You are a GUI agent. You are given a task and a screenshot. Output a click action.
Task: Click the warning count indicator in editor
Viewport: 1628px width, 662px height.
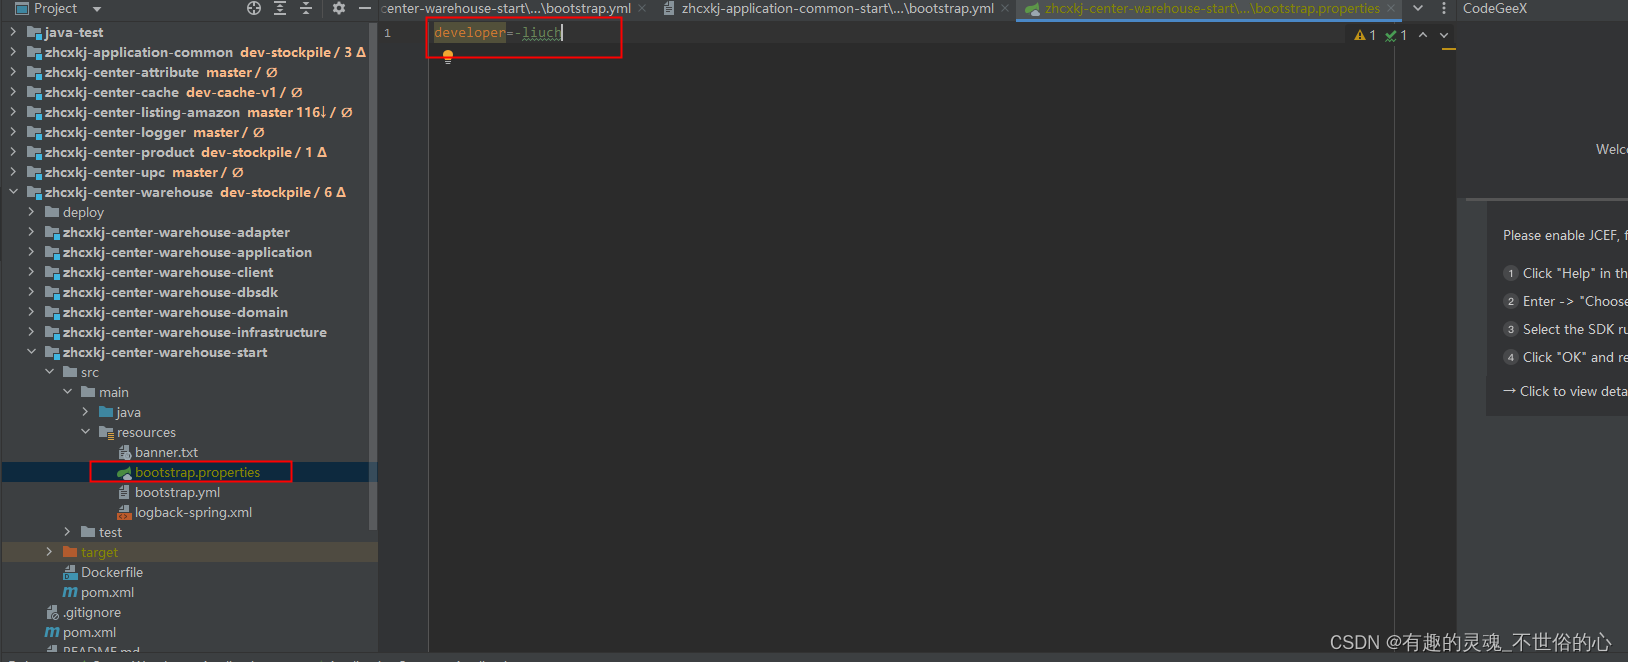(x=1365, y=35)
